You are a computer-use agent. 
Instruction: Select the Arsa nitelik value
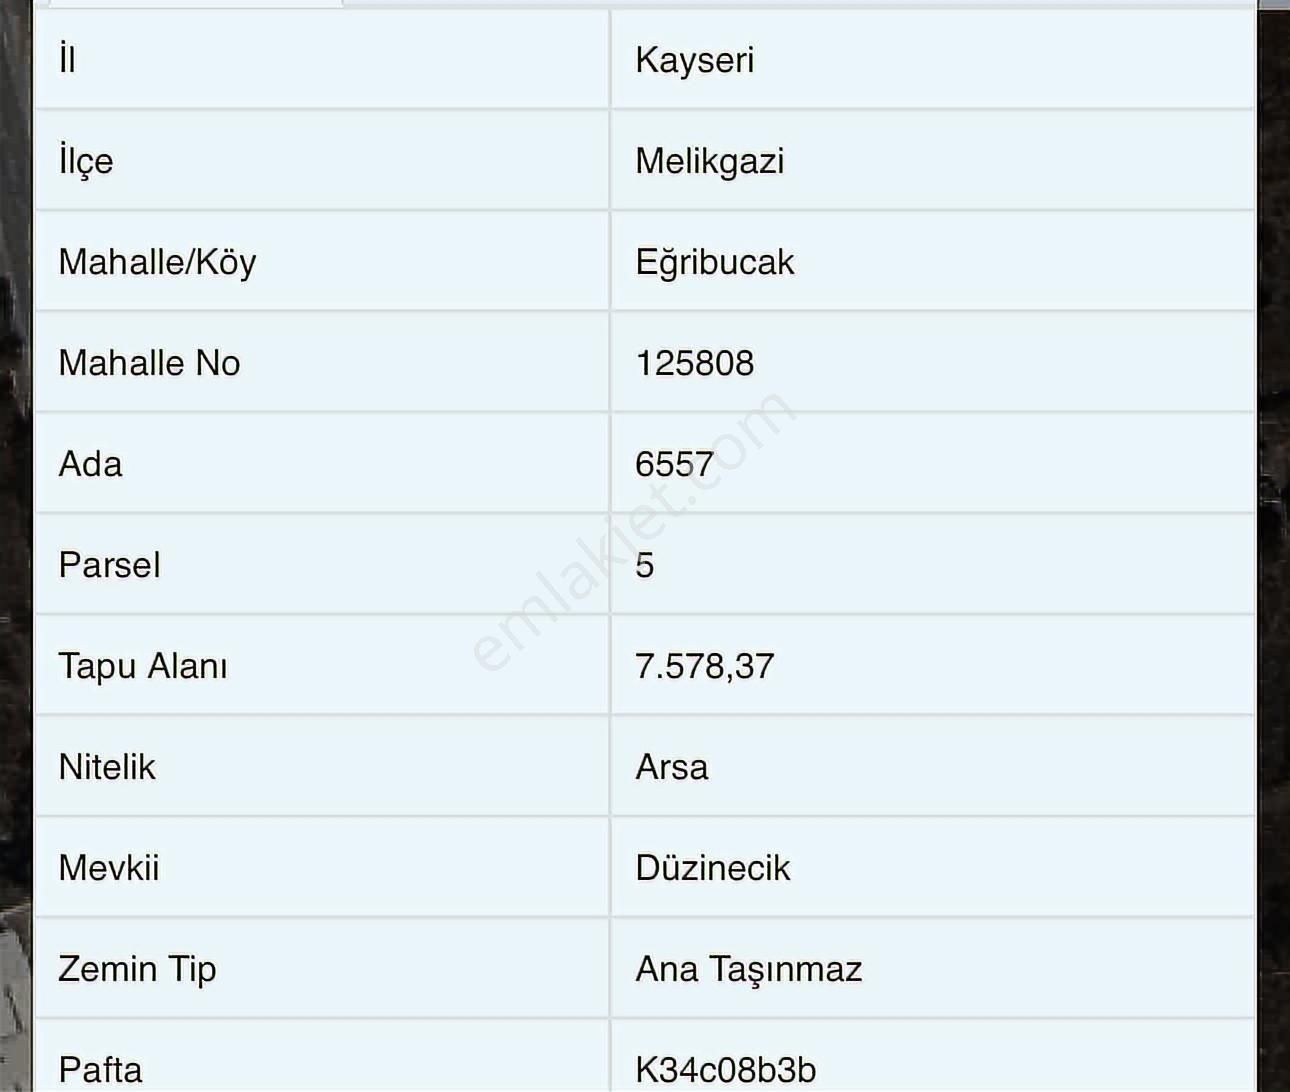click(672, 767)
